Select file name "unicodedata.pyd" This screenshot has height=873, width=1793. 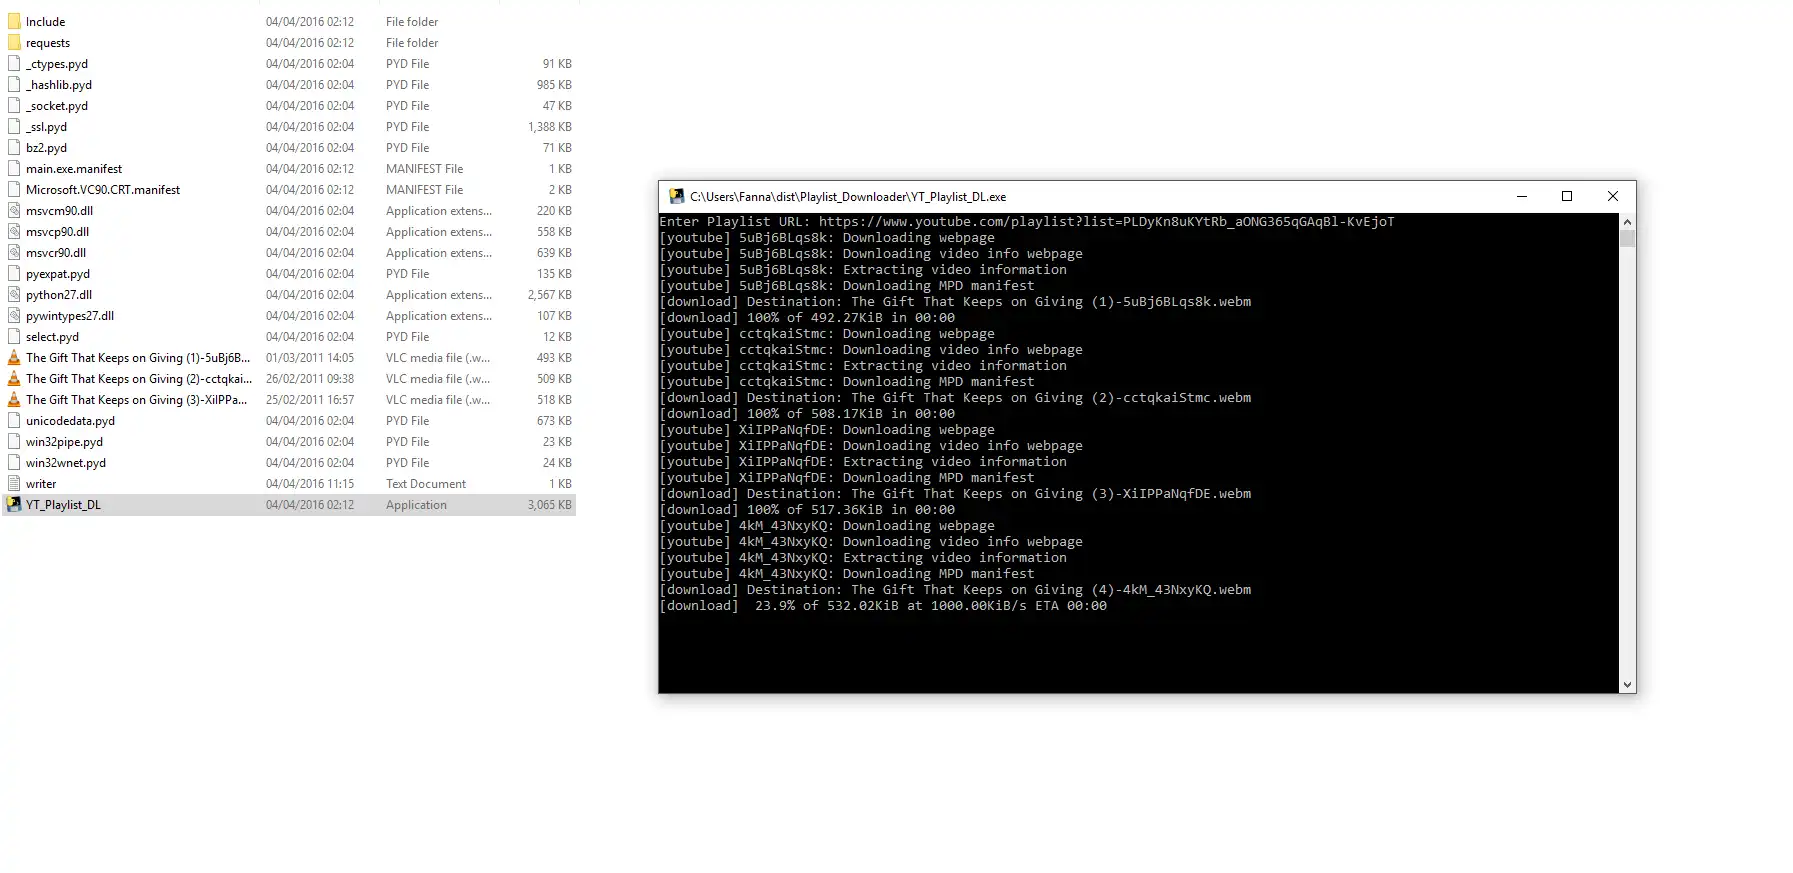[70, 421]
